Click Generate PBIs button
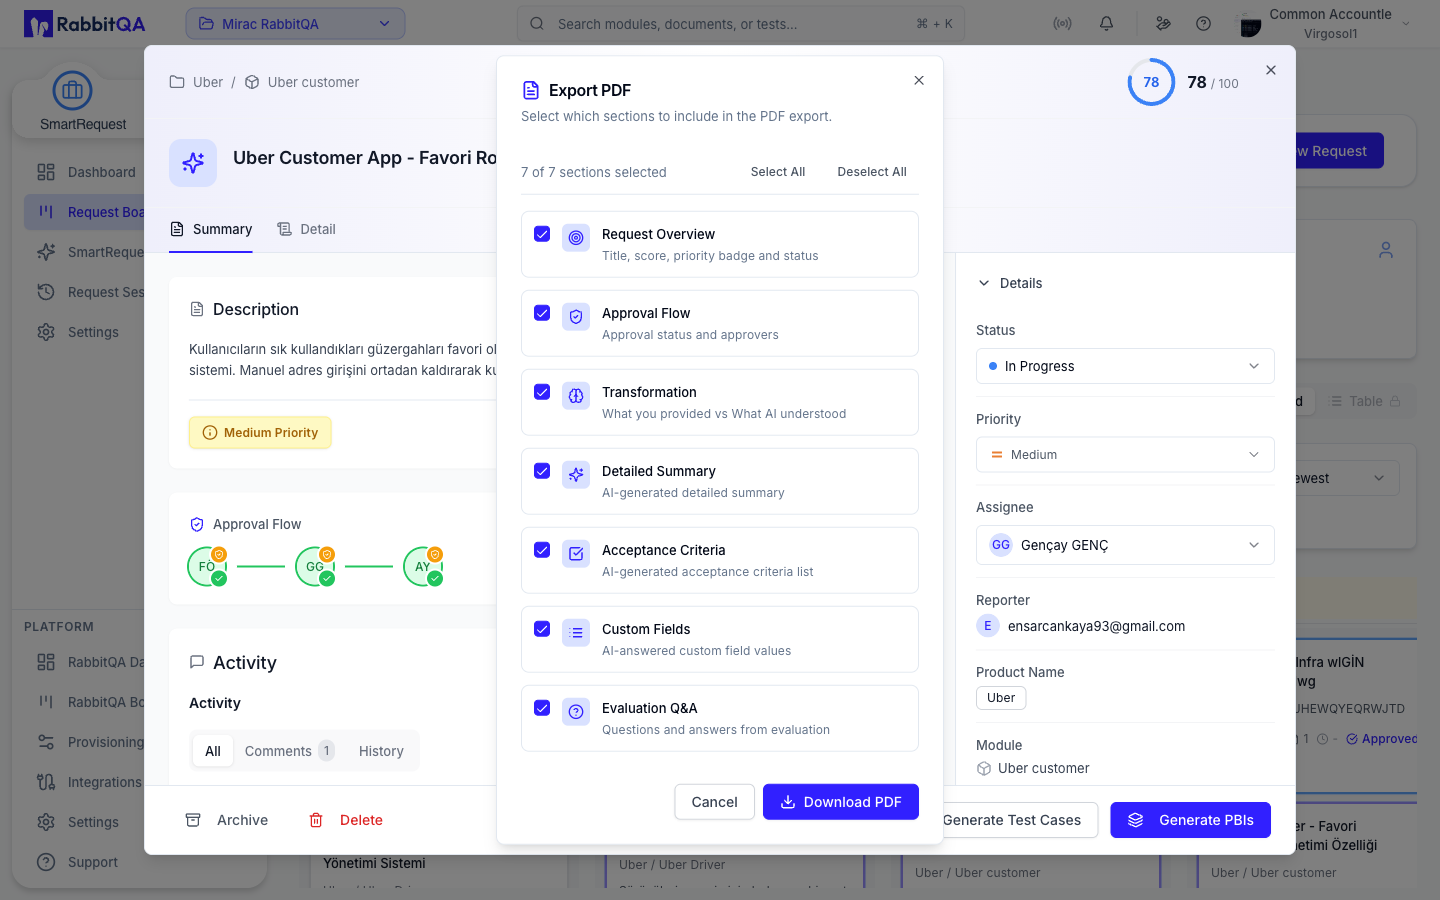Screen dimensions: 1440x900 [x=1190, y=820]
